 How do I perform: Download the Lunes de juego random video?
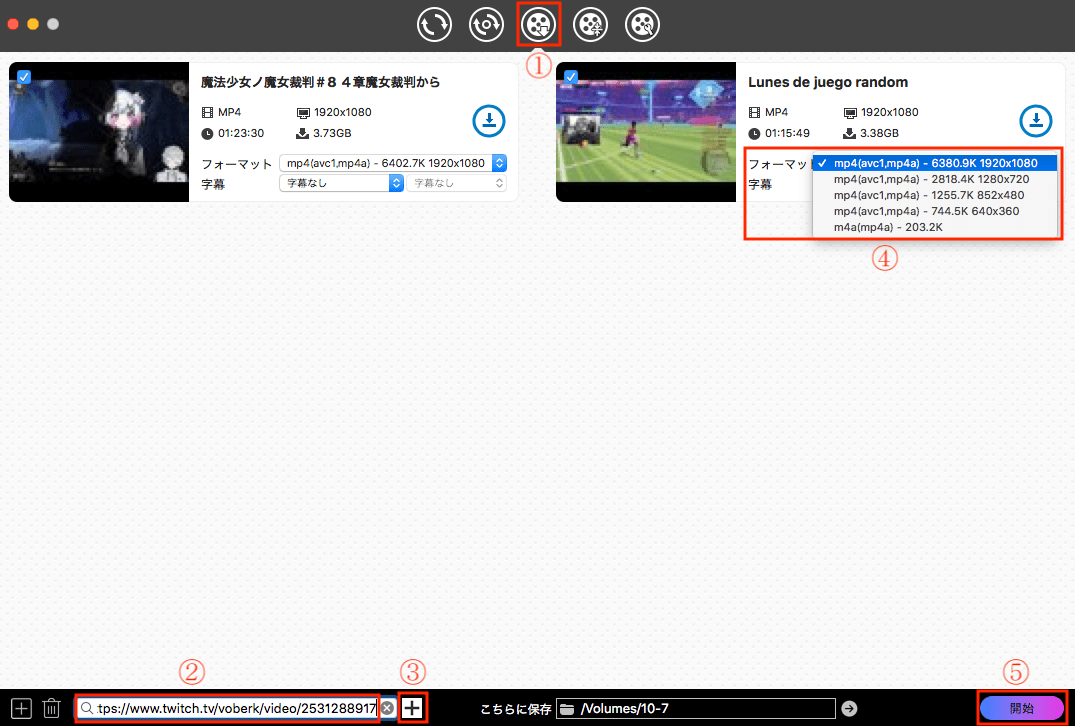(x=1036, y=122)
